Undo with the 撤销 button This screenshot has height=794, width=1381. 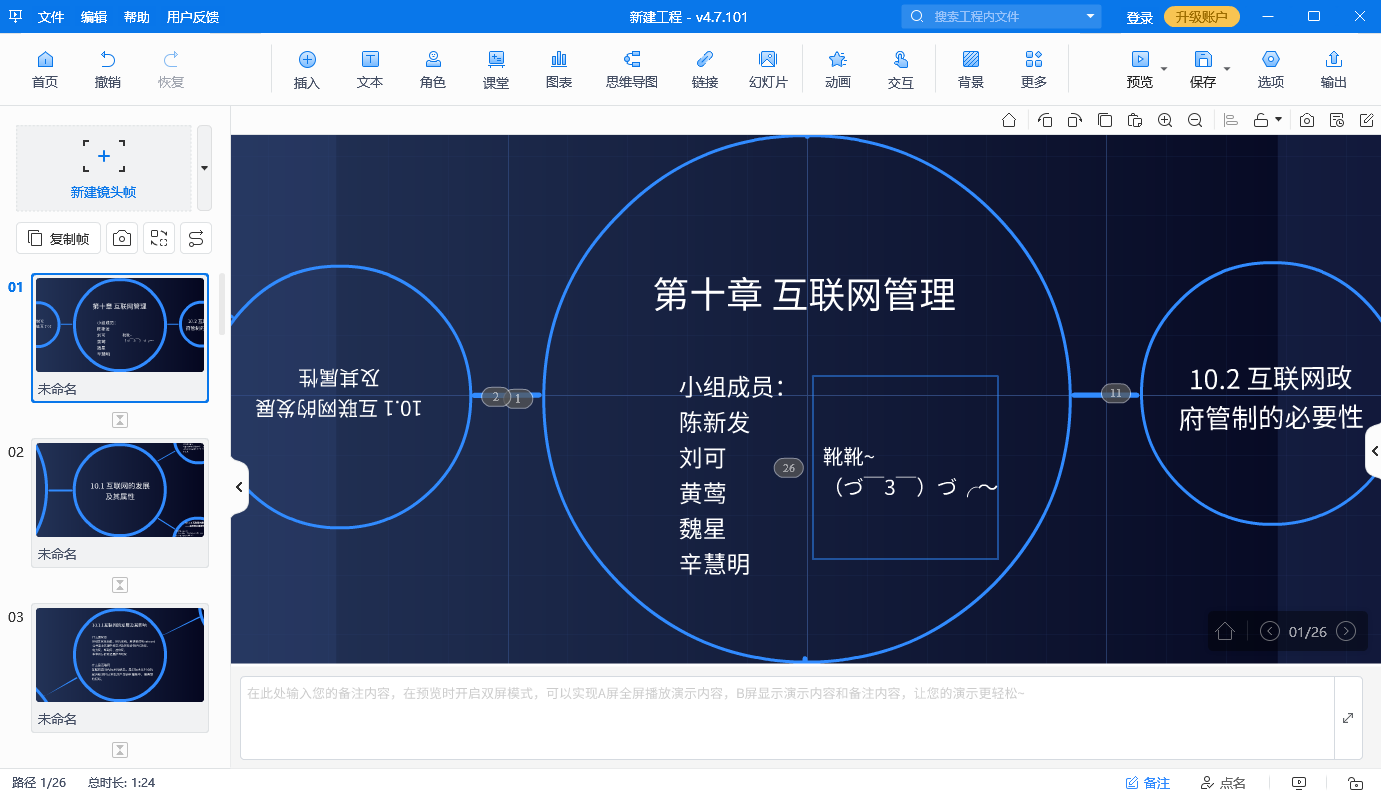click(108, 70)
